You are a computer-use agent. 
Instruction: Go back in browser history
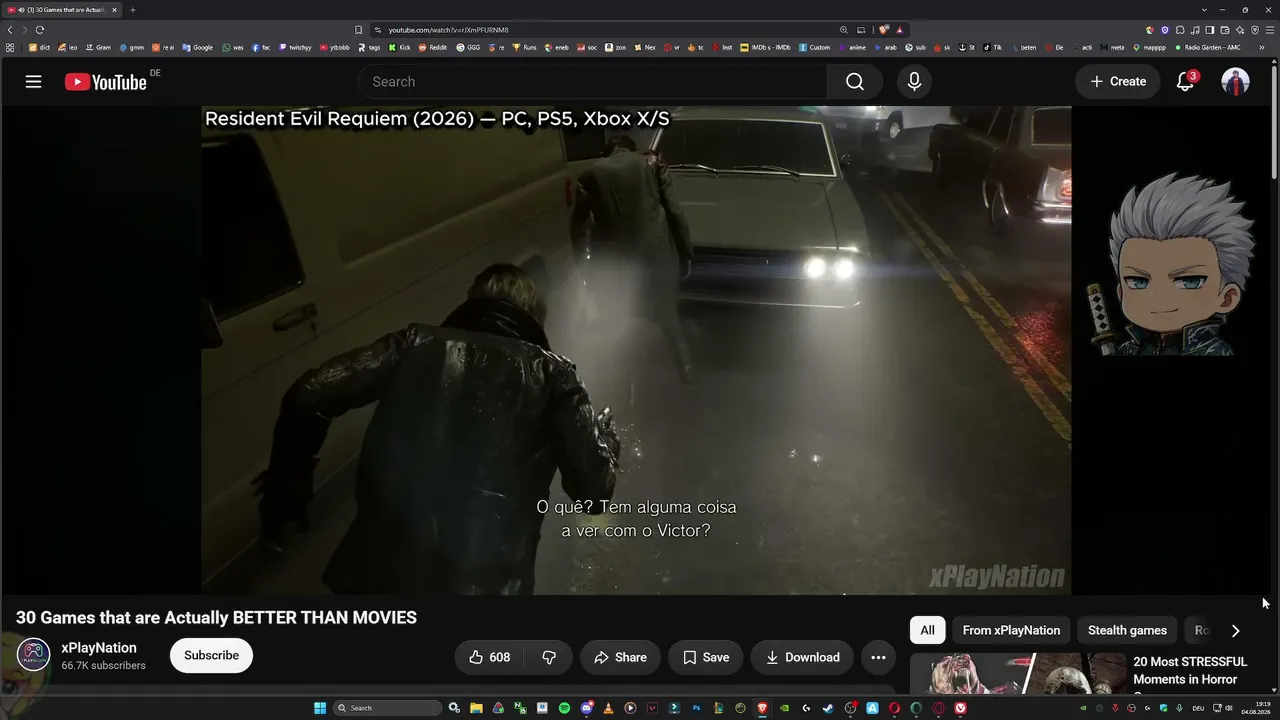(10, 30)
